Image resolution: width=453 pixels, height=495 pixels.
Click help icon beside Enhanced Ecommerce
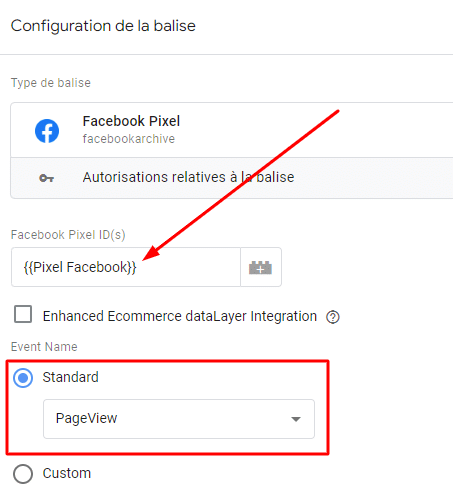tap(332, 317)
